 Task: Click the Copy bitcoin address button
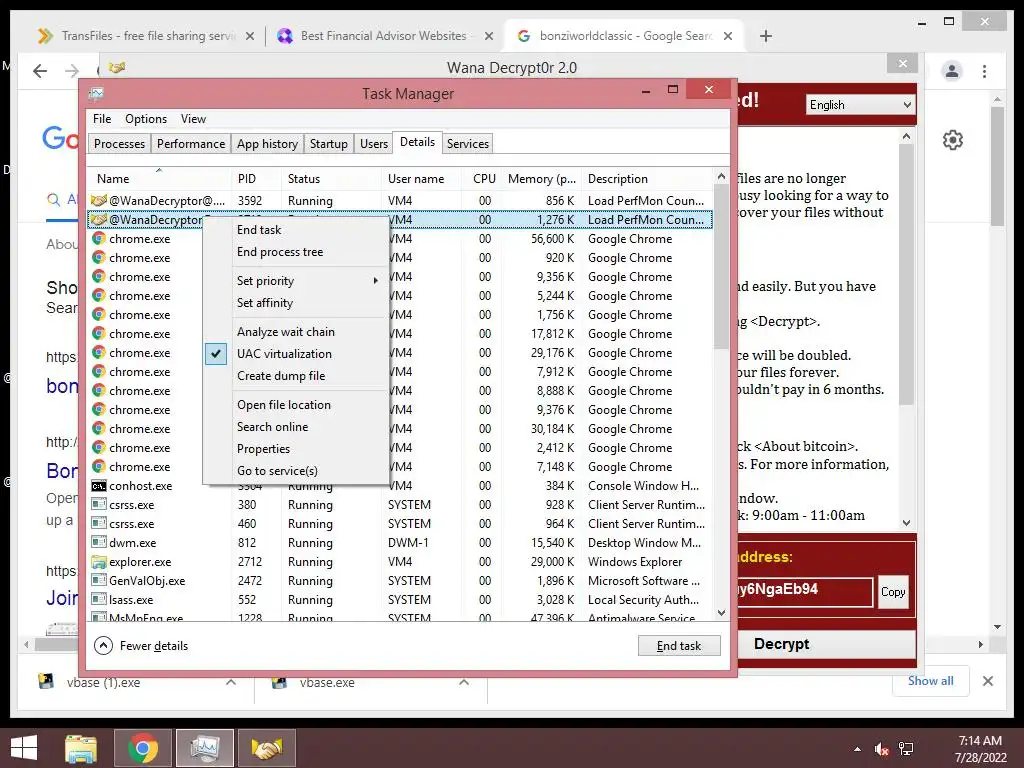tap(893, 592)
